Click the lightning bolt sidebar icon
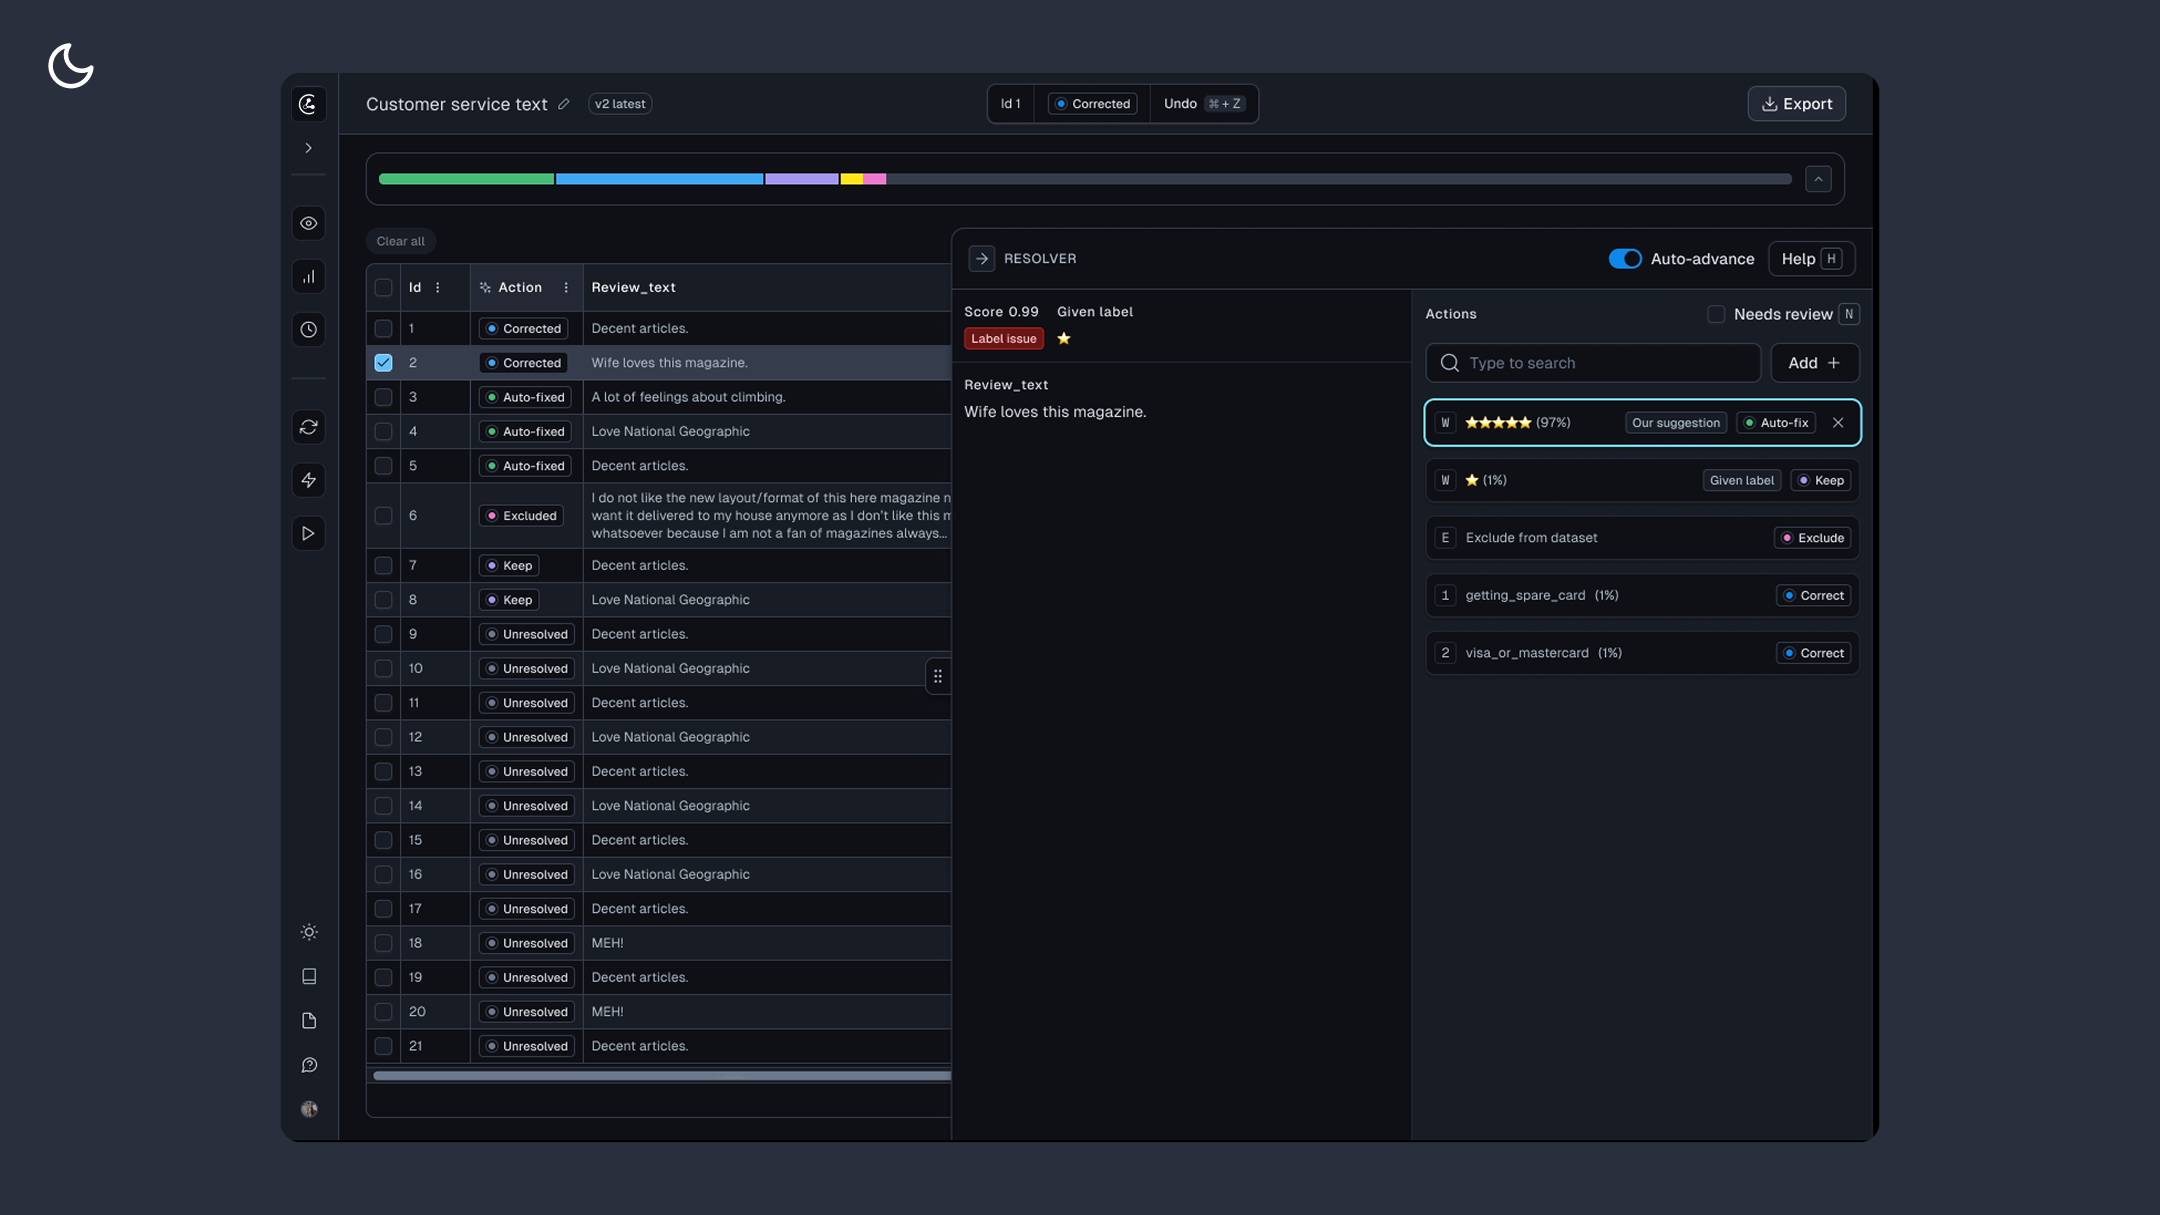 (x=308, y=480)
